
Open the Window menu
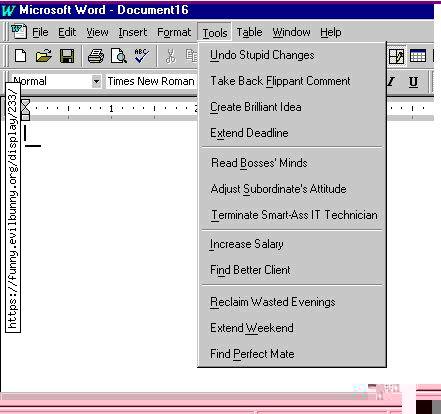click(x=291, y=32)
